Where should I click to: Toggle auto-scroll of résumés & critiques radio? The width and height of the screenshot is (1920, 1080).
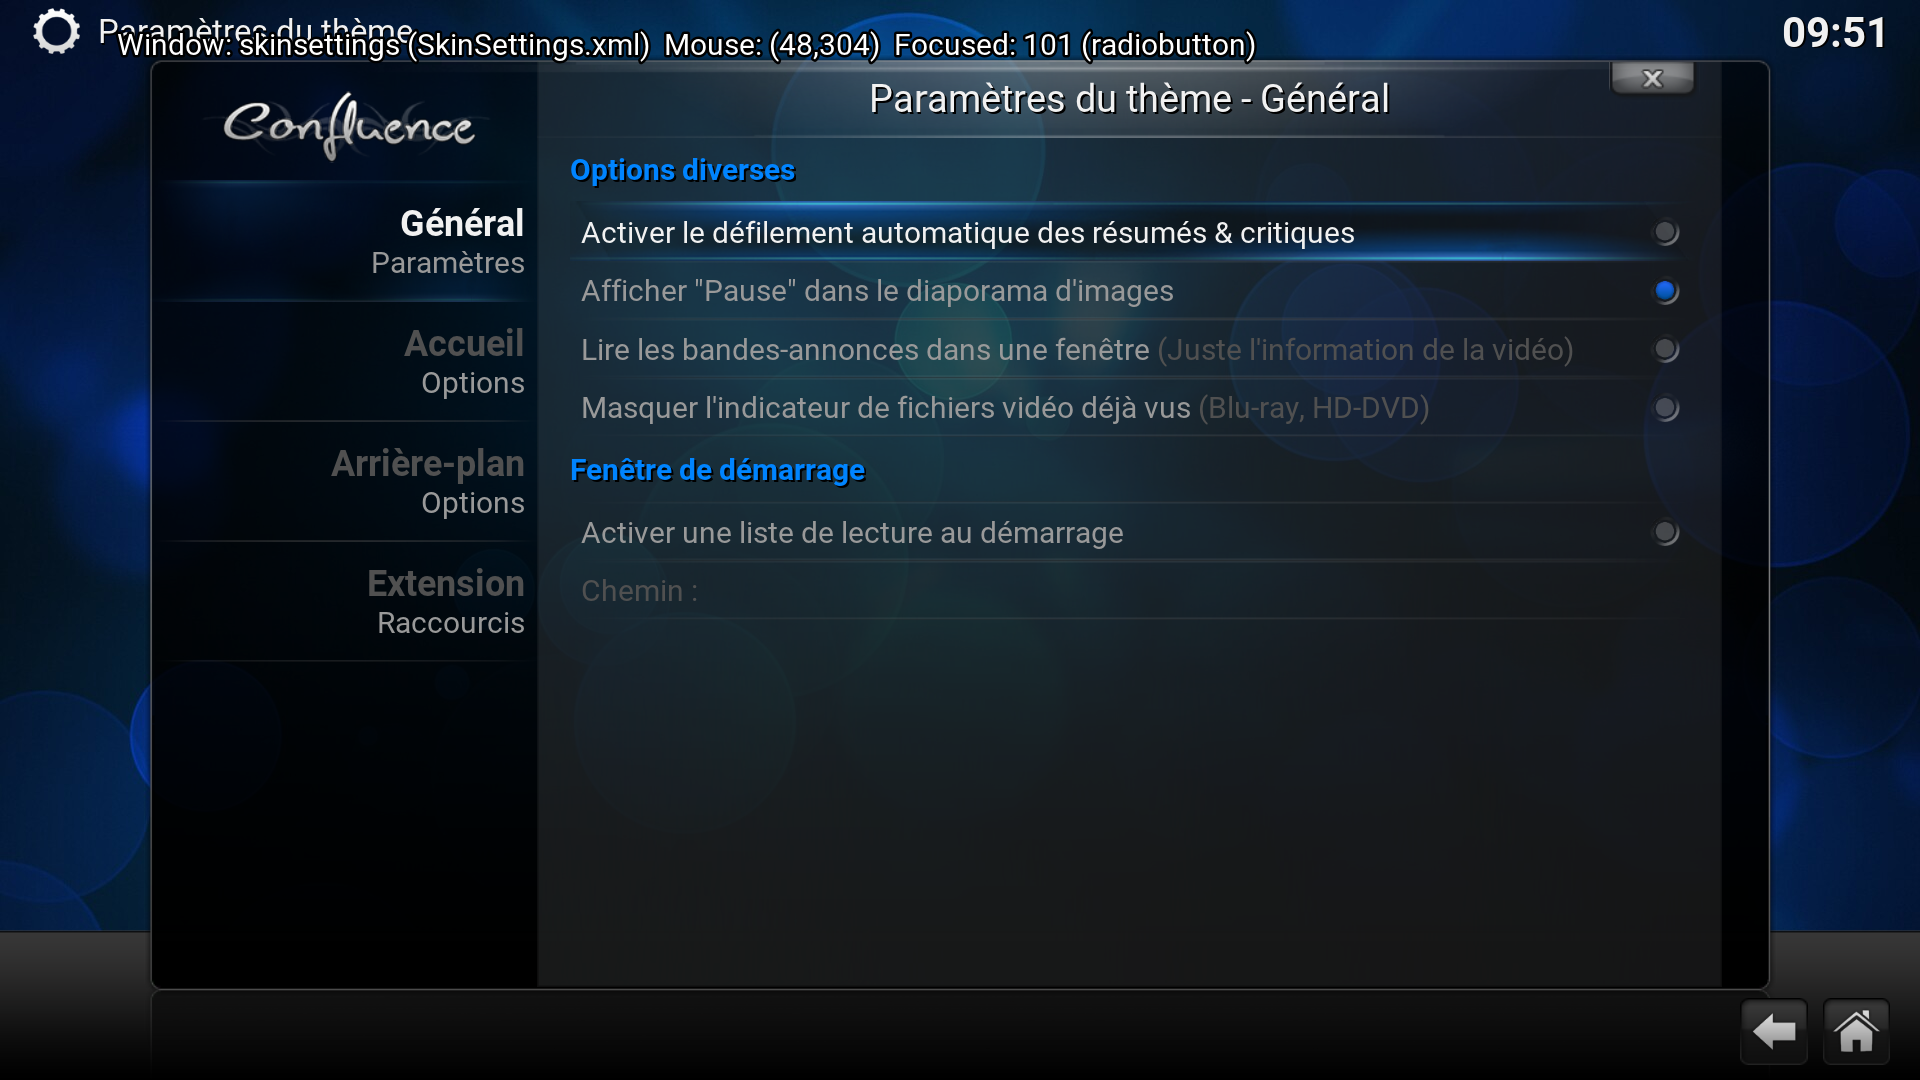pyautogui.click(x=1665, y=233)
